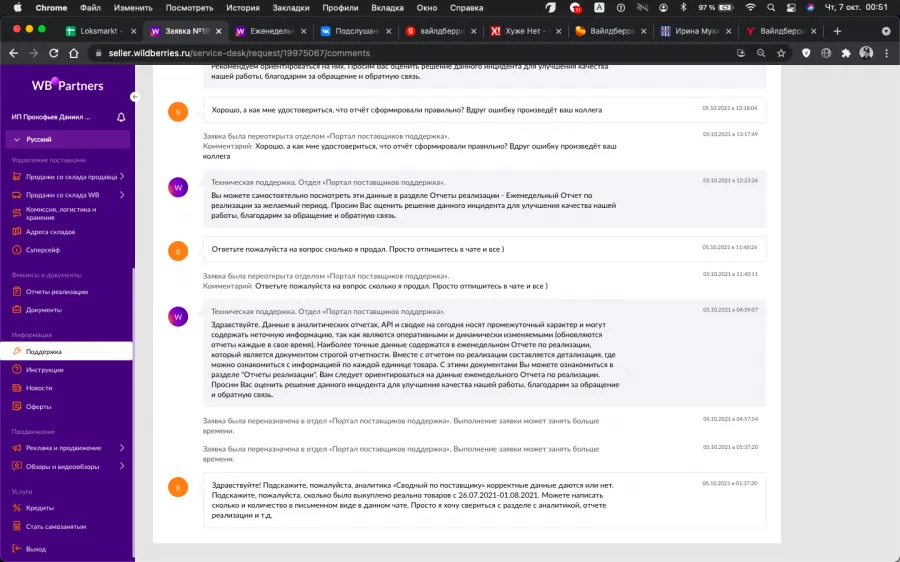Open notifications bell in sidebar
Image resolution: width=900 pixels, height=562 pixels.
click(121, 117)
